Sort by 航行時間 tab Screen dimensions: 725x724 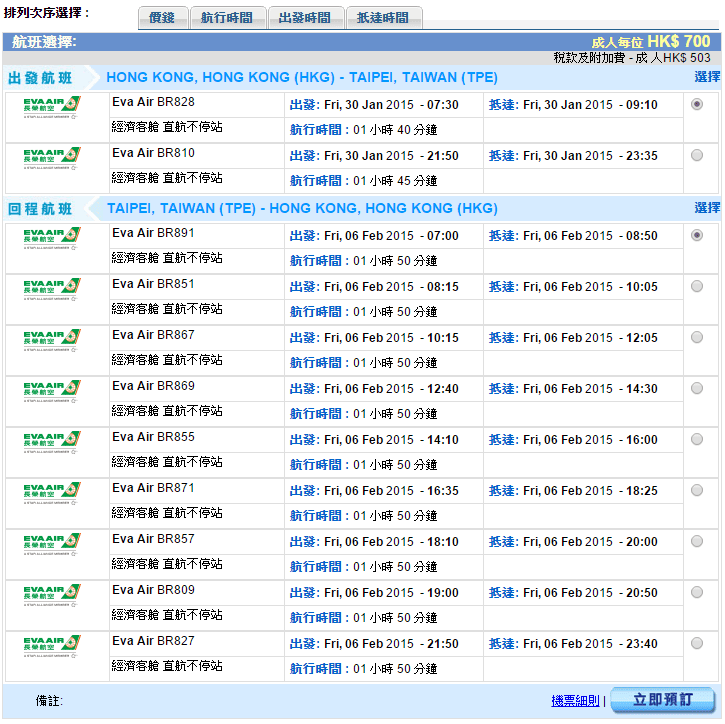coord(227,18)
